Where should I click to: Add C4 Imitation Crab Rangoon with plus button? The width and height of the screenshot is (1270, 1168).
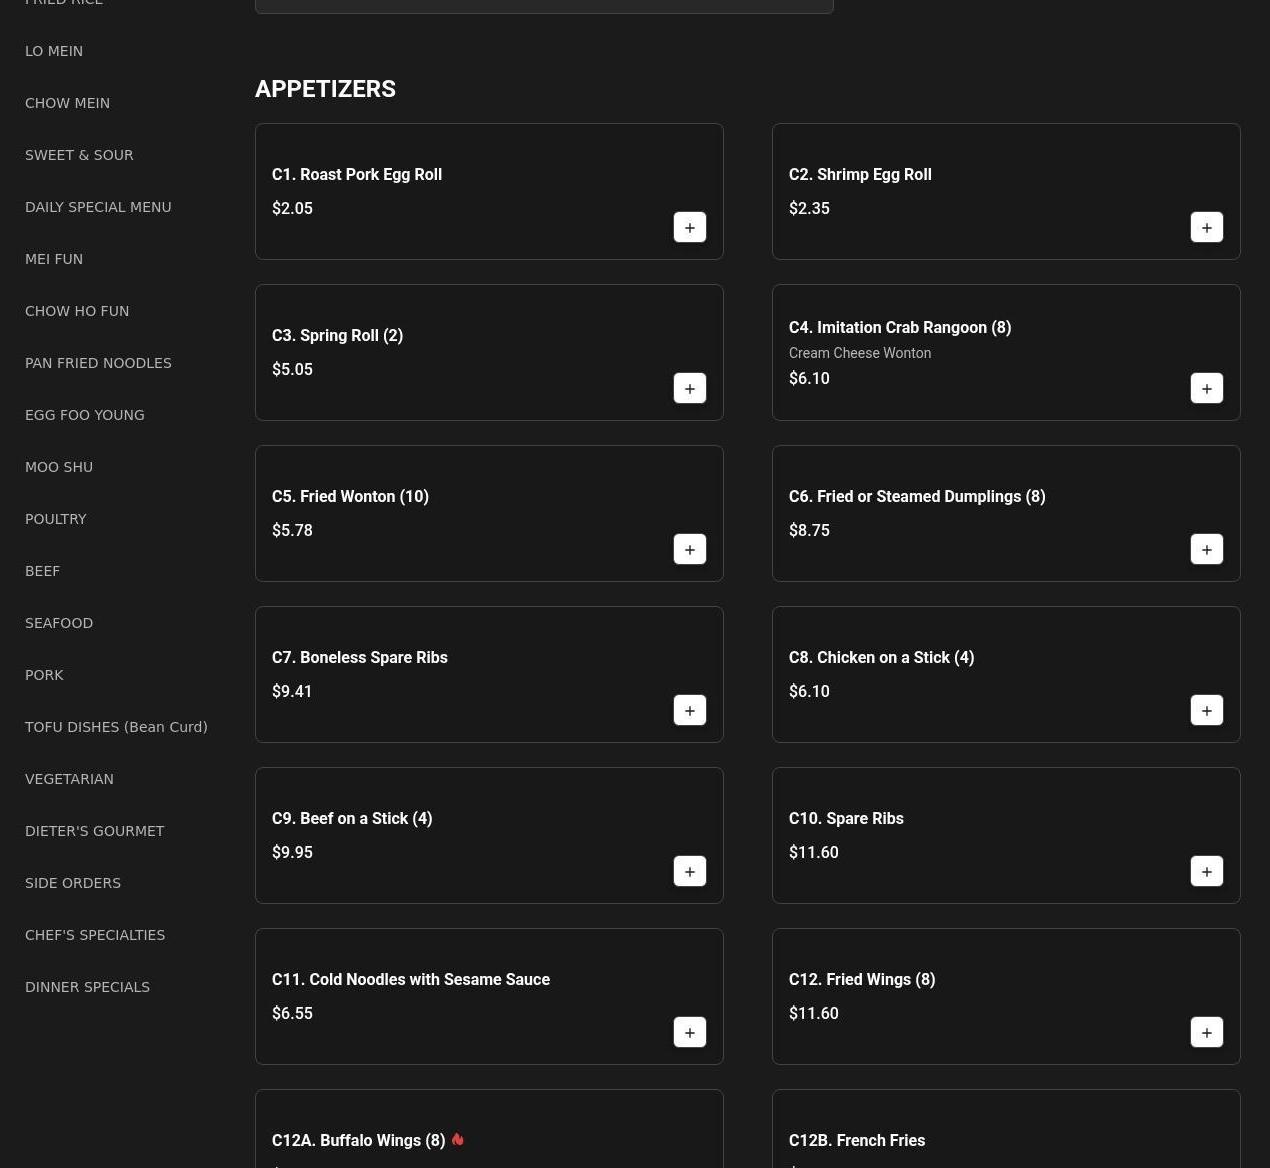tap(1207, 388)
